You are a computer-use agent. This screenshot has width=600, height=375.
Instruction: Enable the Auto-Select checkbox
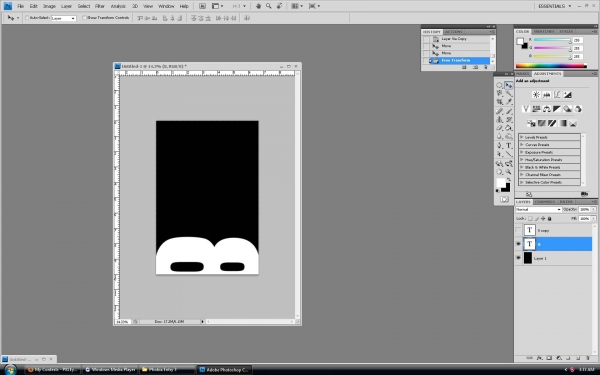[27, 18]
